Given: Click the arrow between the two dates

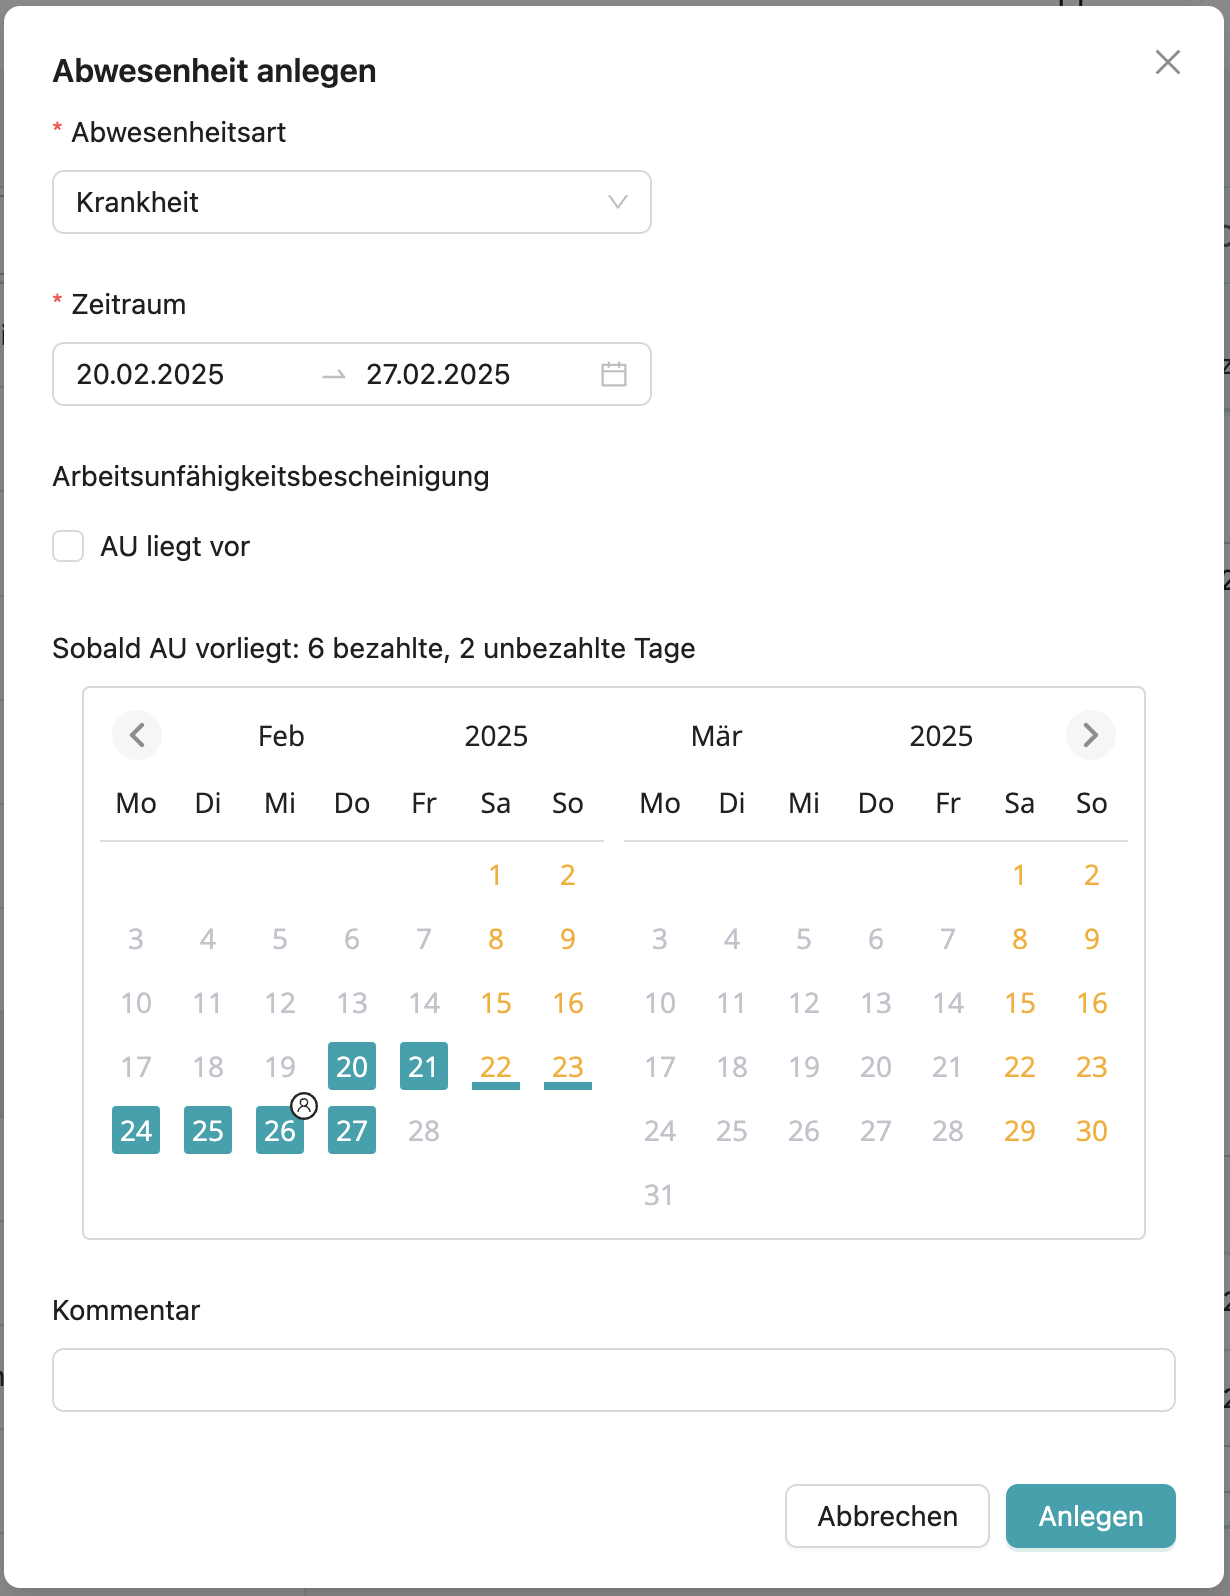Looking at the screenshot, I should pyautogui.click(x=337, y=374).
